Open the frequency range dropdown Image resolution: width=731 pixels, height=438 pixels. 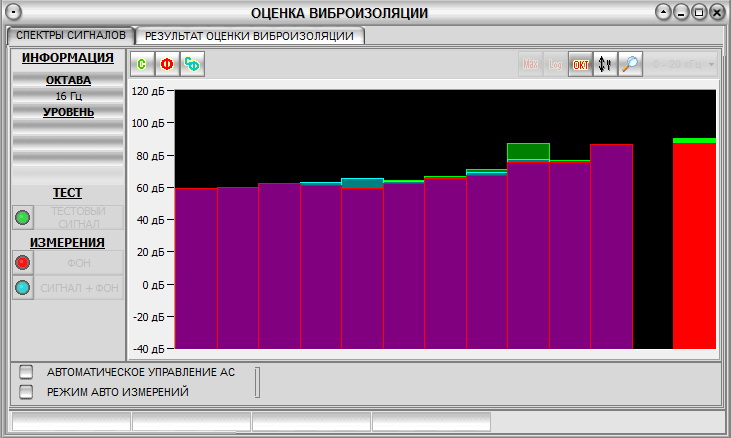click(681, 65)
